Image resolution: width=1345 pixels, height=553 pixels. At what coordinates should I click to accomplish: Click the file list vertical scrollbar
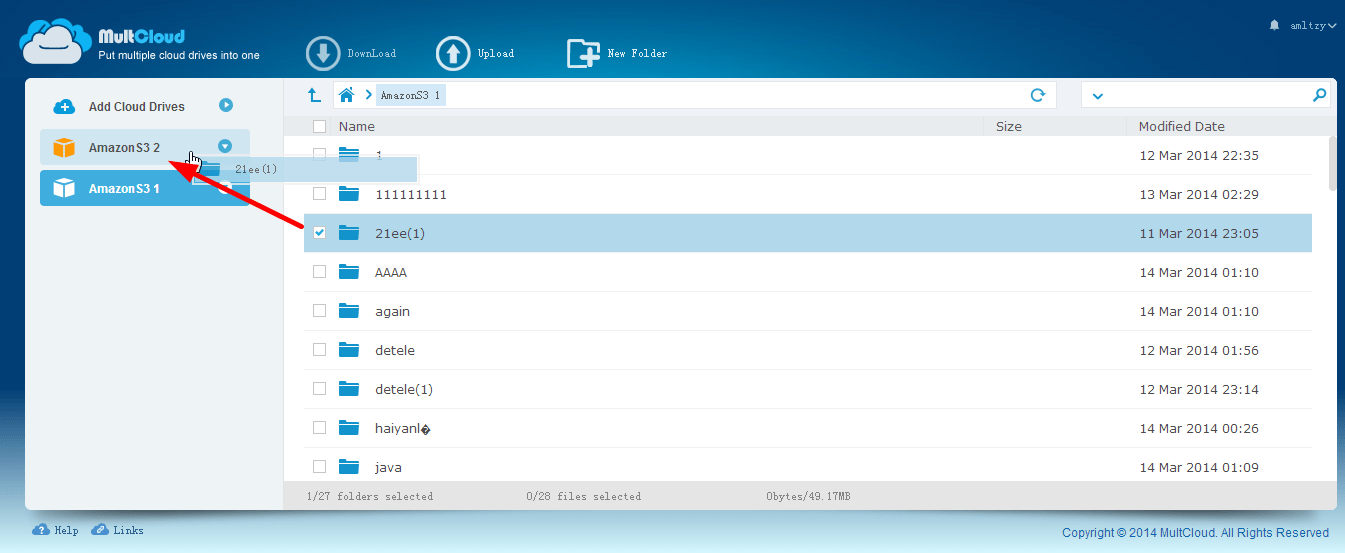coord(1332,163)
